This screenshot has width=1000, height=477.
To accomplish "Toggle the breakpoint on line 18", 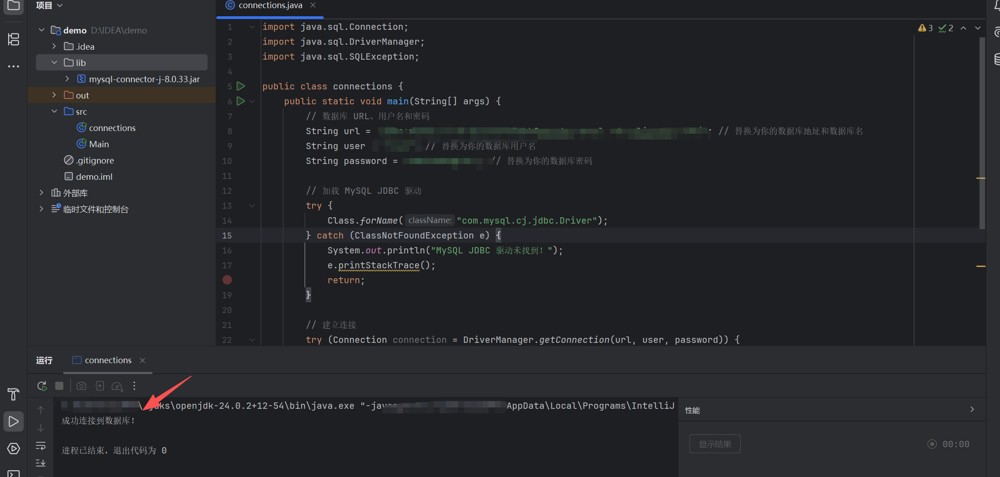I will coord(227,280).
